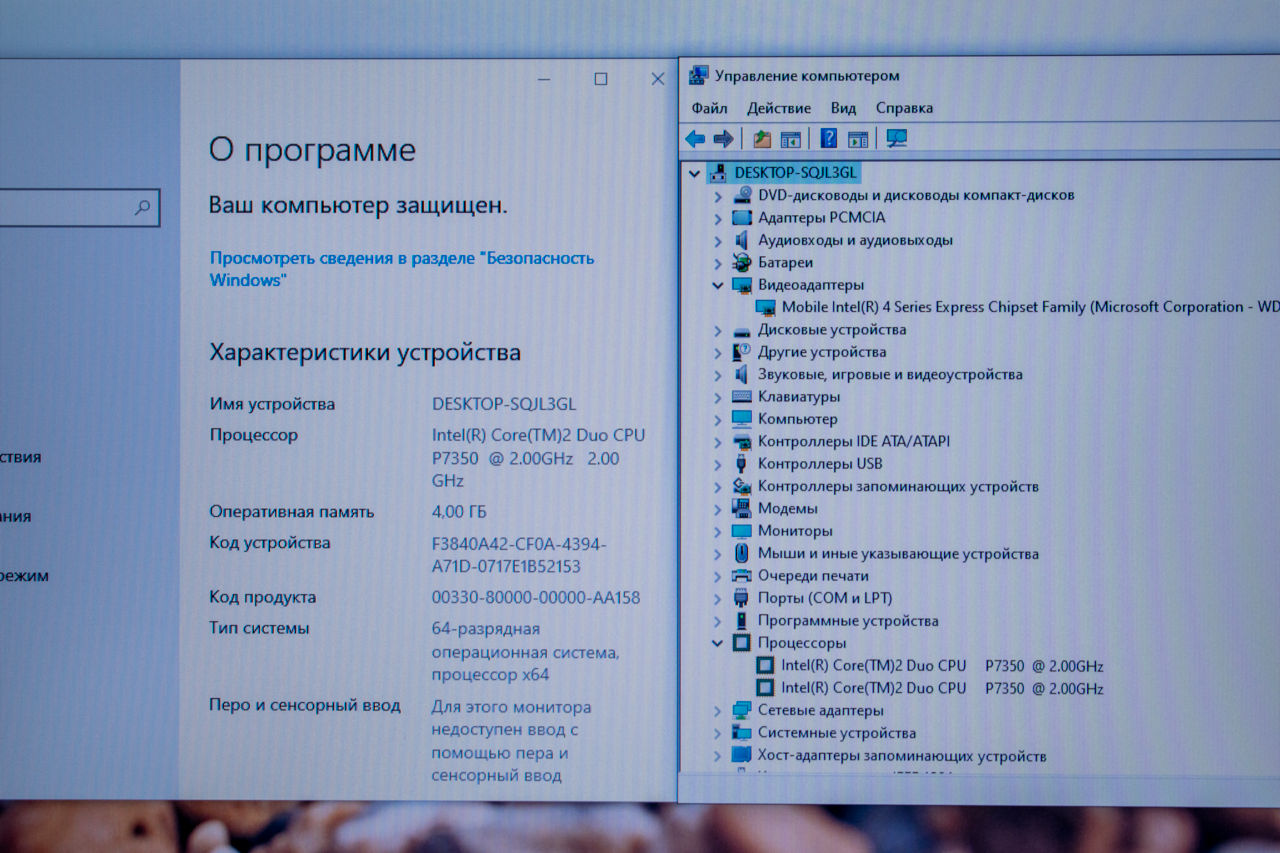Click the magnifier icon in Settings search box
Image resolution: width=1280 pixels, height=853 pixels.
[142, 208]
